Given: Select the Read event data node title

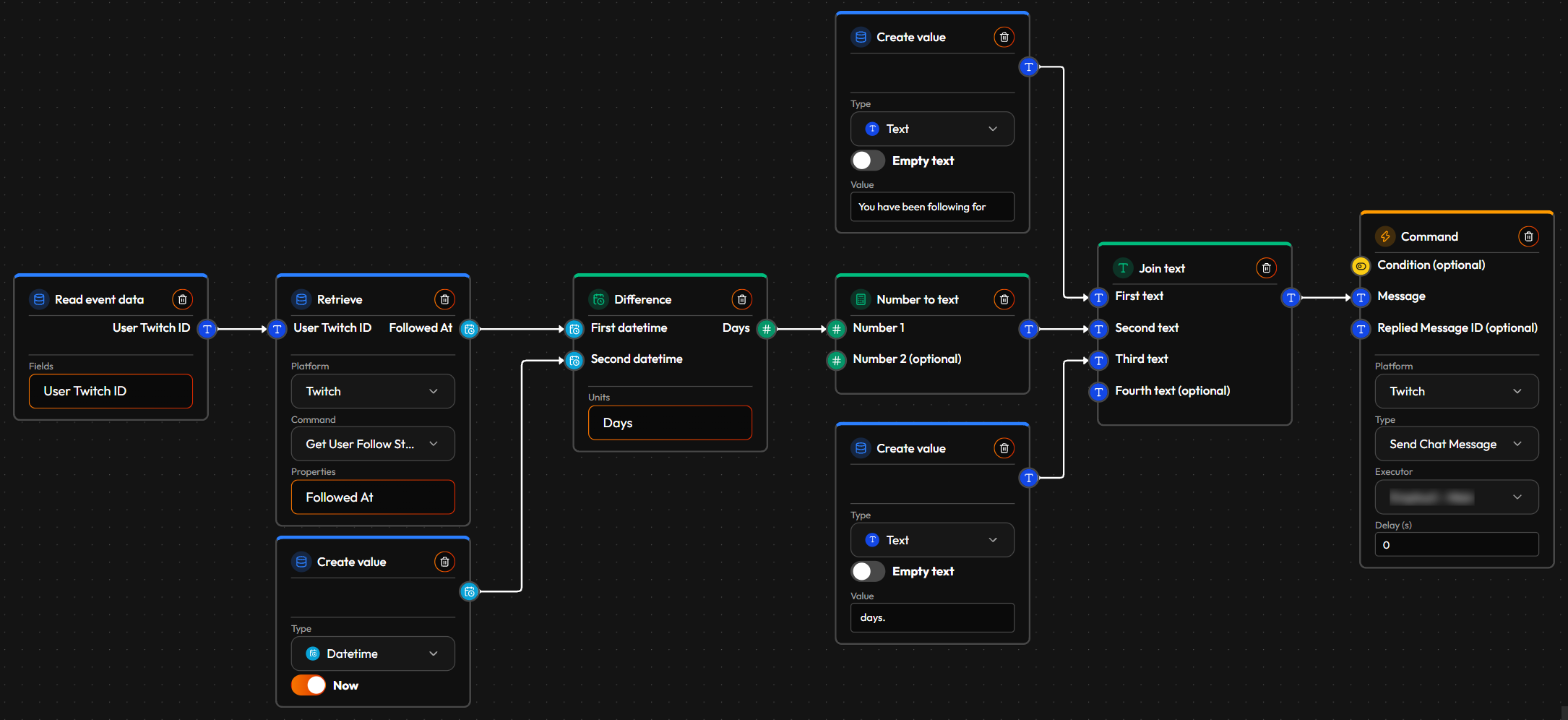Looking at the screenshot, I should click(99, 299).
